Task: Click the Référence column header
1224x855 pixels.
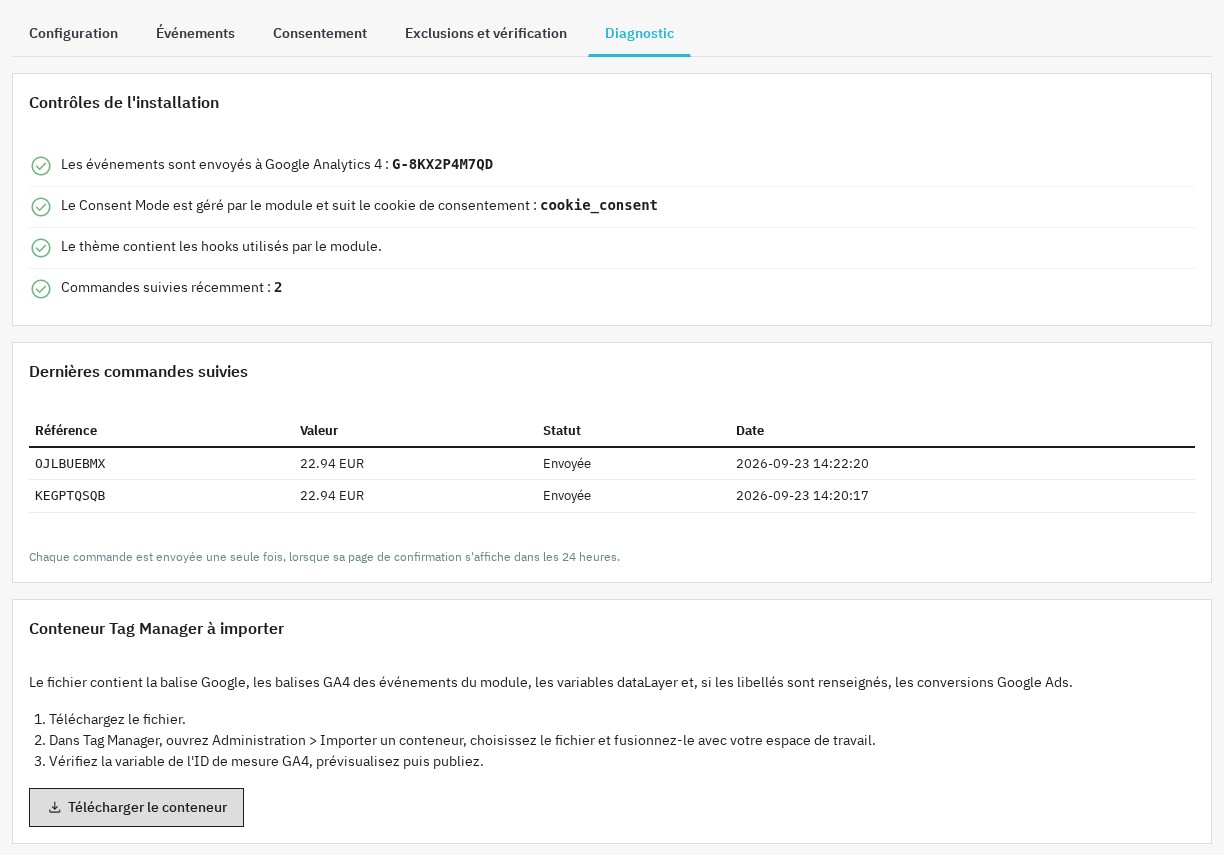Action: tap(66, 430)
